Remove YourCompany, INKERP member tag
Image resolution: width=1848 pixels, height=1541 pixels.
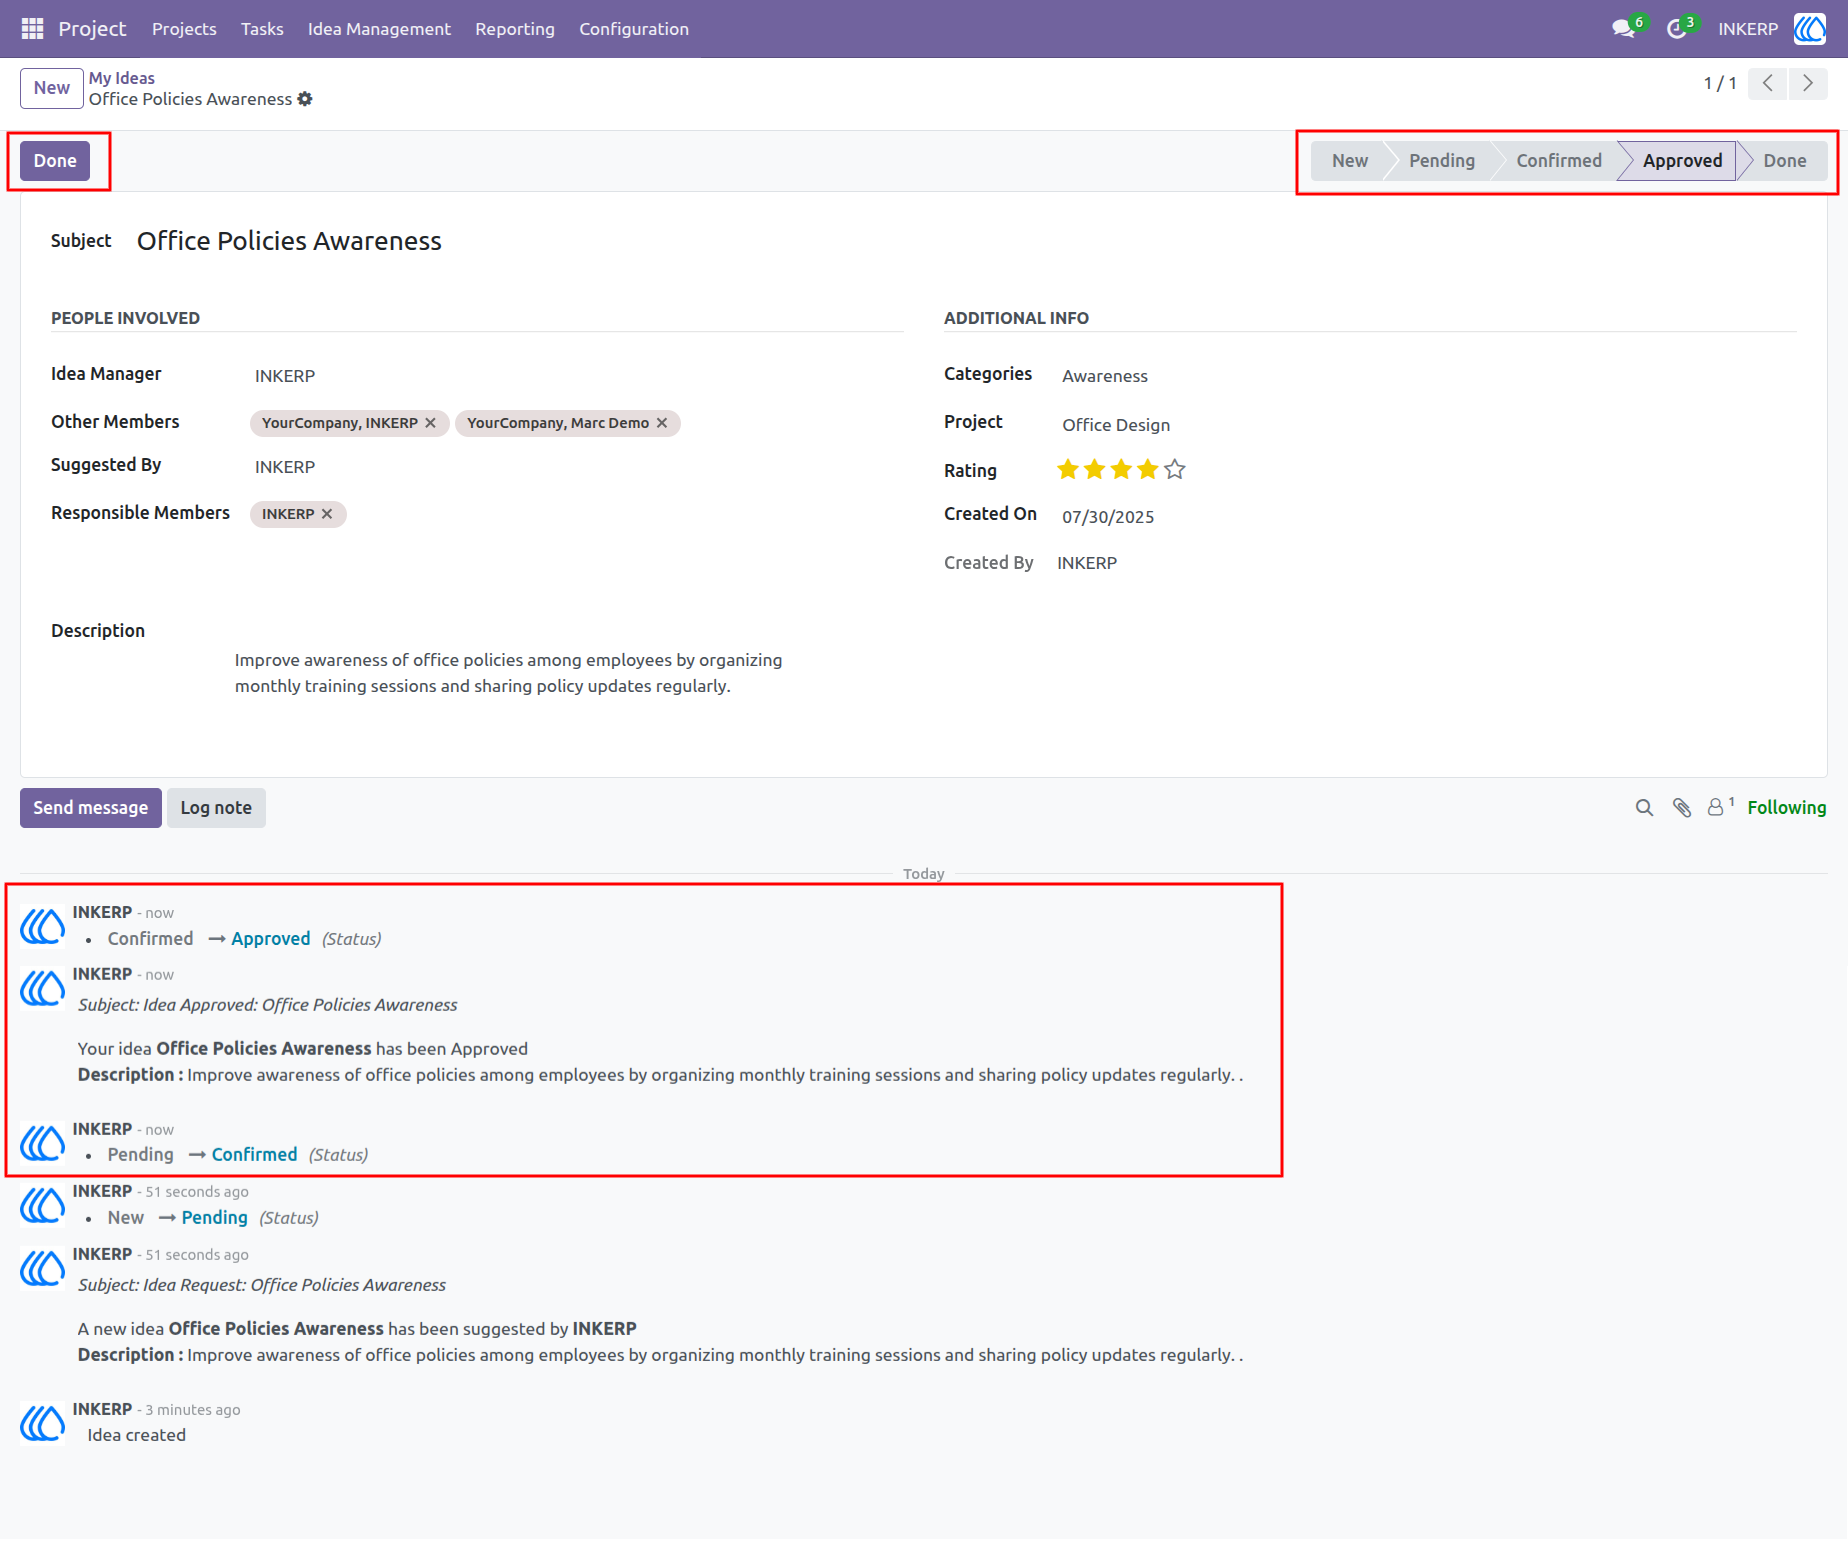pos(430,423)
